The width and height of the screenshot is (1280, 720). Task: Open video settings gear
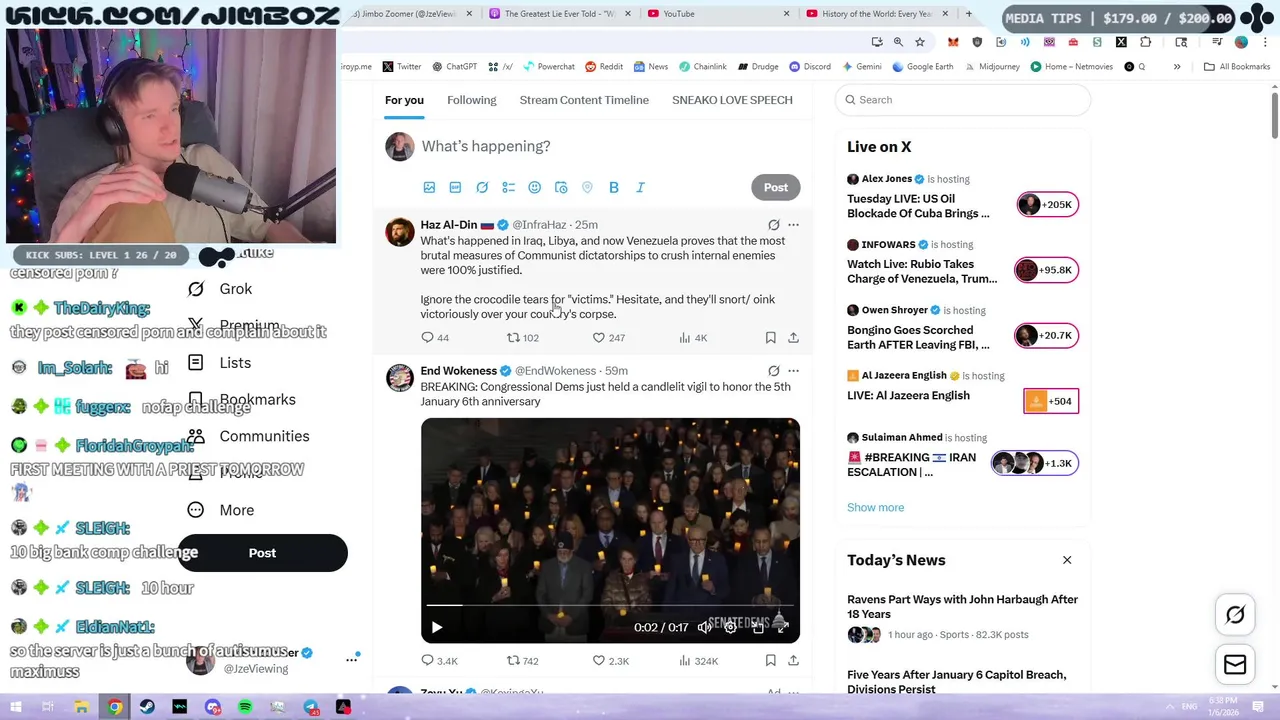coord(730,627)
